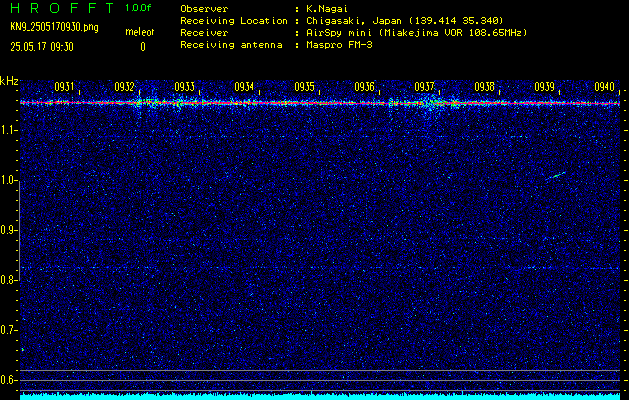Select the Chigasaki, Japan location text
Image resolution: width=629 pixels, height=400 pixels.
(x=405, y=21)
